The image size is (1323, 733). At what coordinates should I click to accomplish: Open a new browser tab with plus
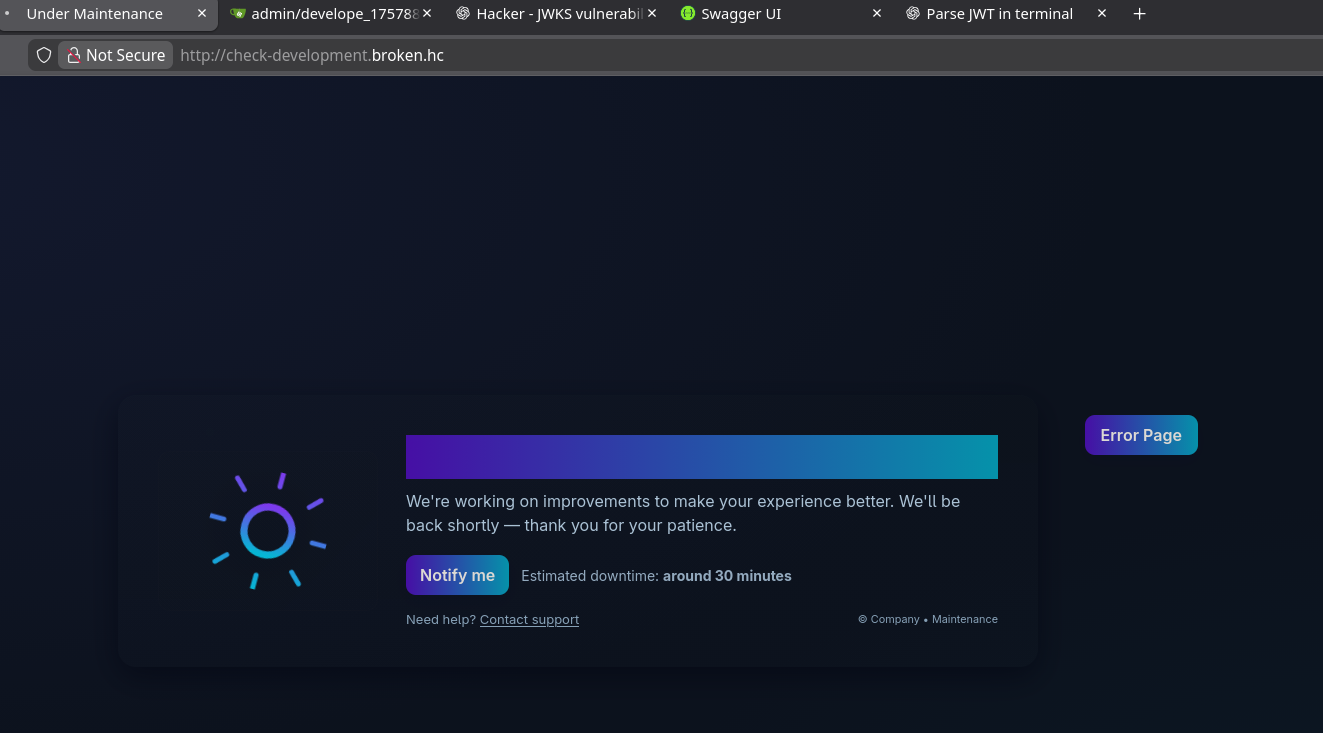(1139, 14)
